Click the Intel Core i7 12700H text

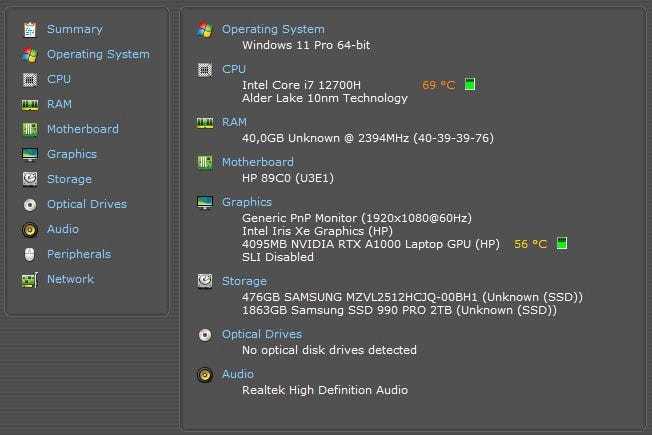(x=301, y=85)
